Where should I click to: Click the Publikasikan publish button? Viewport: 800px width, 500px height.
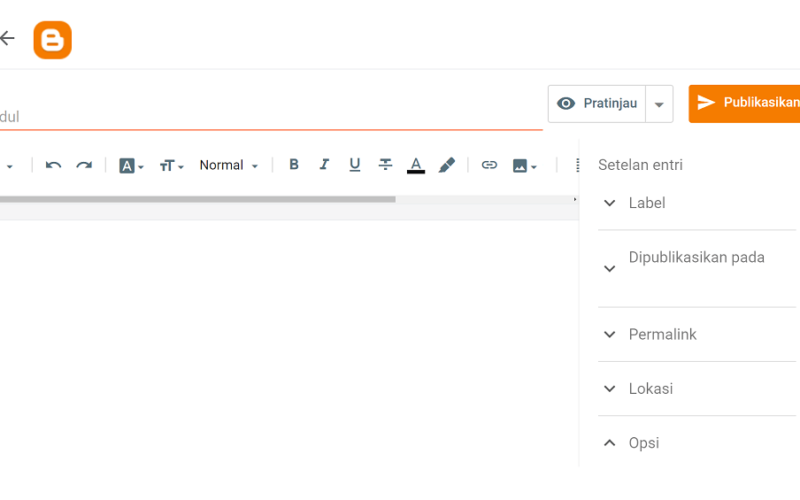744,104
